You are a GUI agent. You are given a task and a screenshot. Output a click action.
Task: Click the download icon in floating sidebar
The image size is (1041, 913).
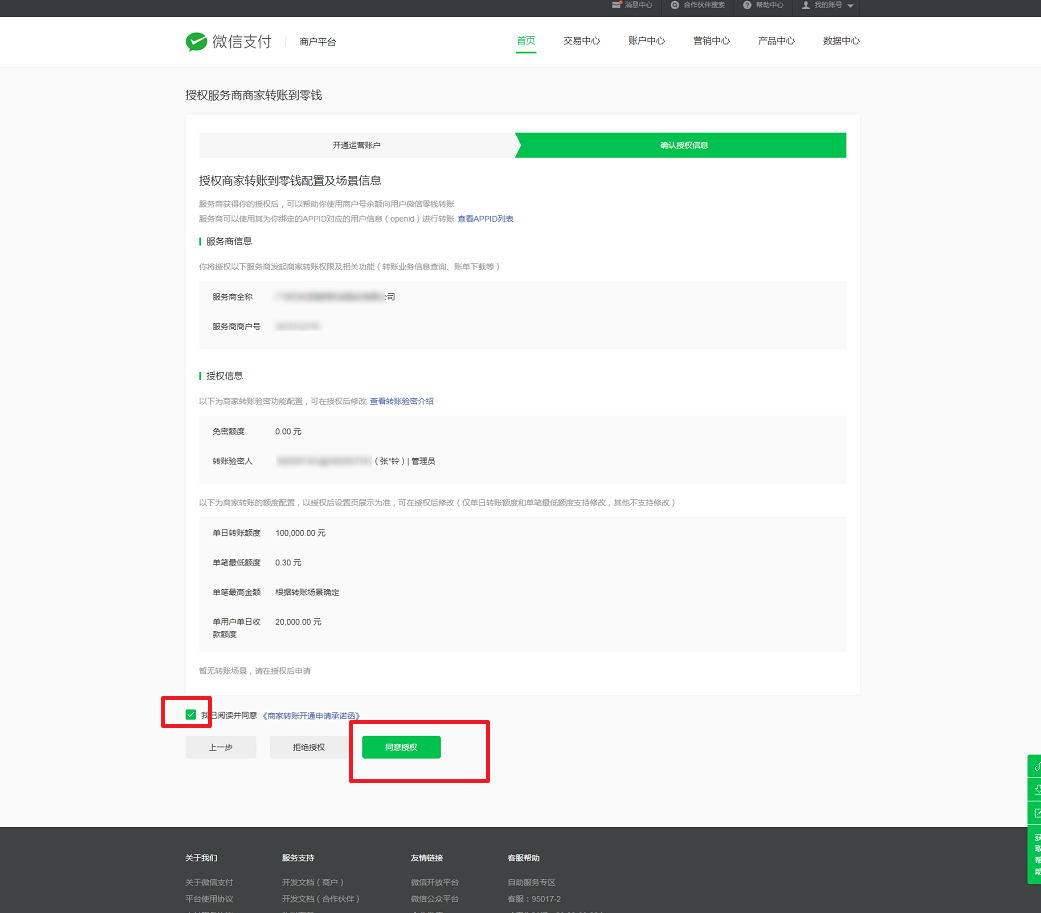1036,789
